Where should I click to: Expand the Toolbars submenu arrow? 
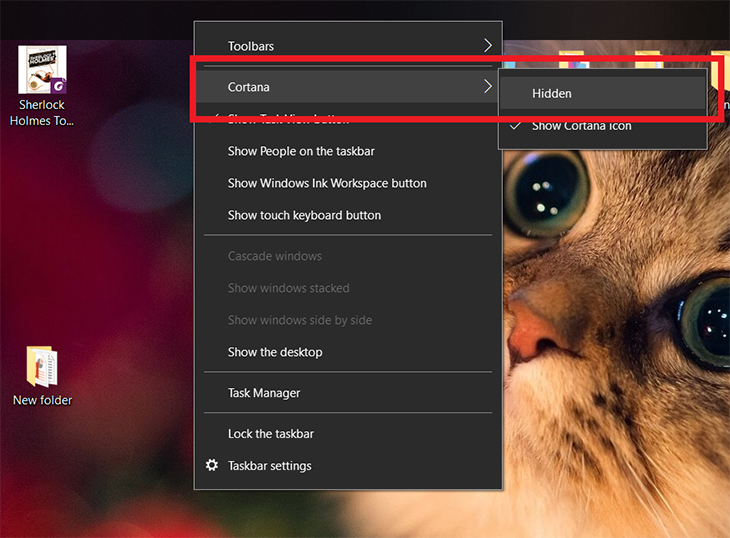487,46
